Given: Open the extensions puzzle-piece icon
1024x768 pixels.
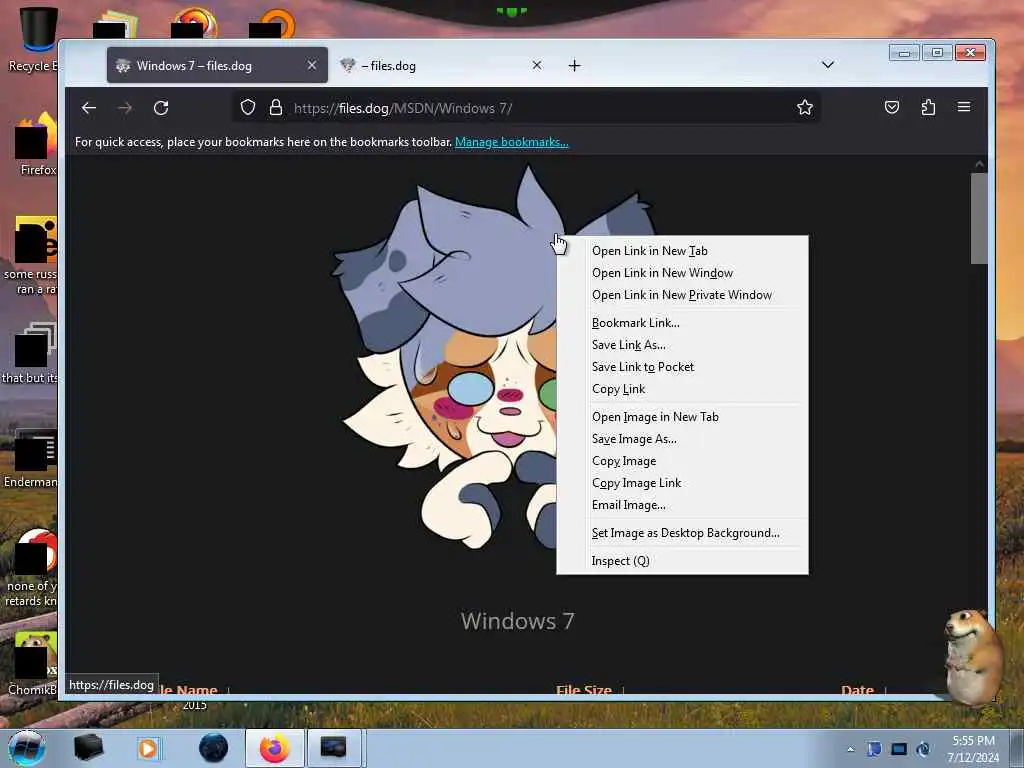Looking at the screenshot, I should coord(928,107).
